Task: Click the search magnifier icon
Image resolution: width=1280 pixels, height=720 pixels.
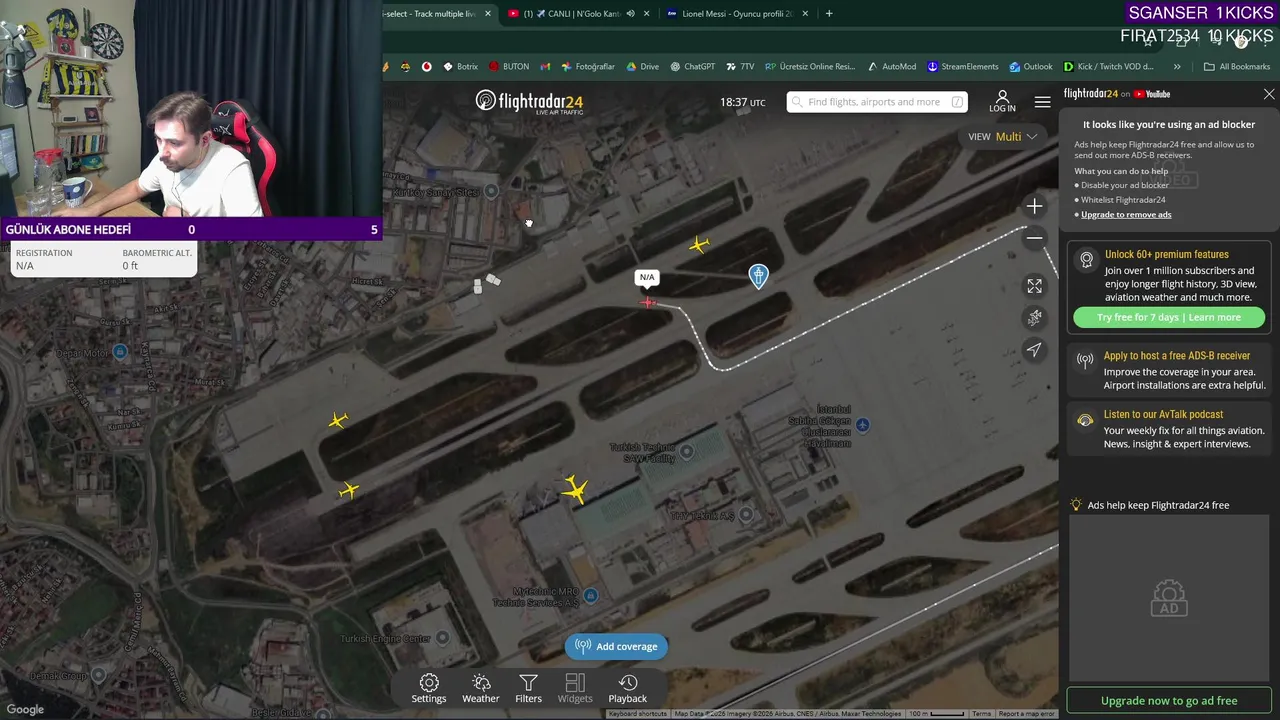Action: tap(797, 102)
